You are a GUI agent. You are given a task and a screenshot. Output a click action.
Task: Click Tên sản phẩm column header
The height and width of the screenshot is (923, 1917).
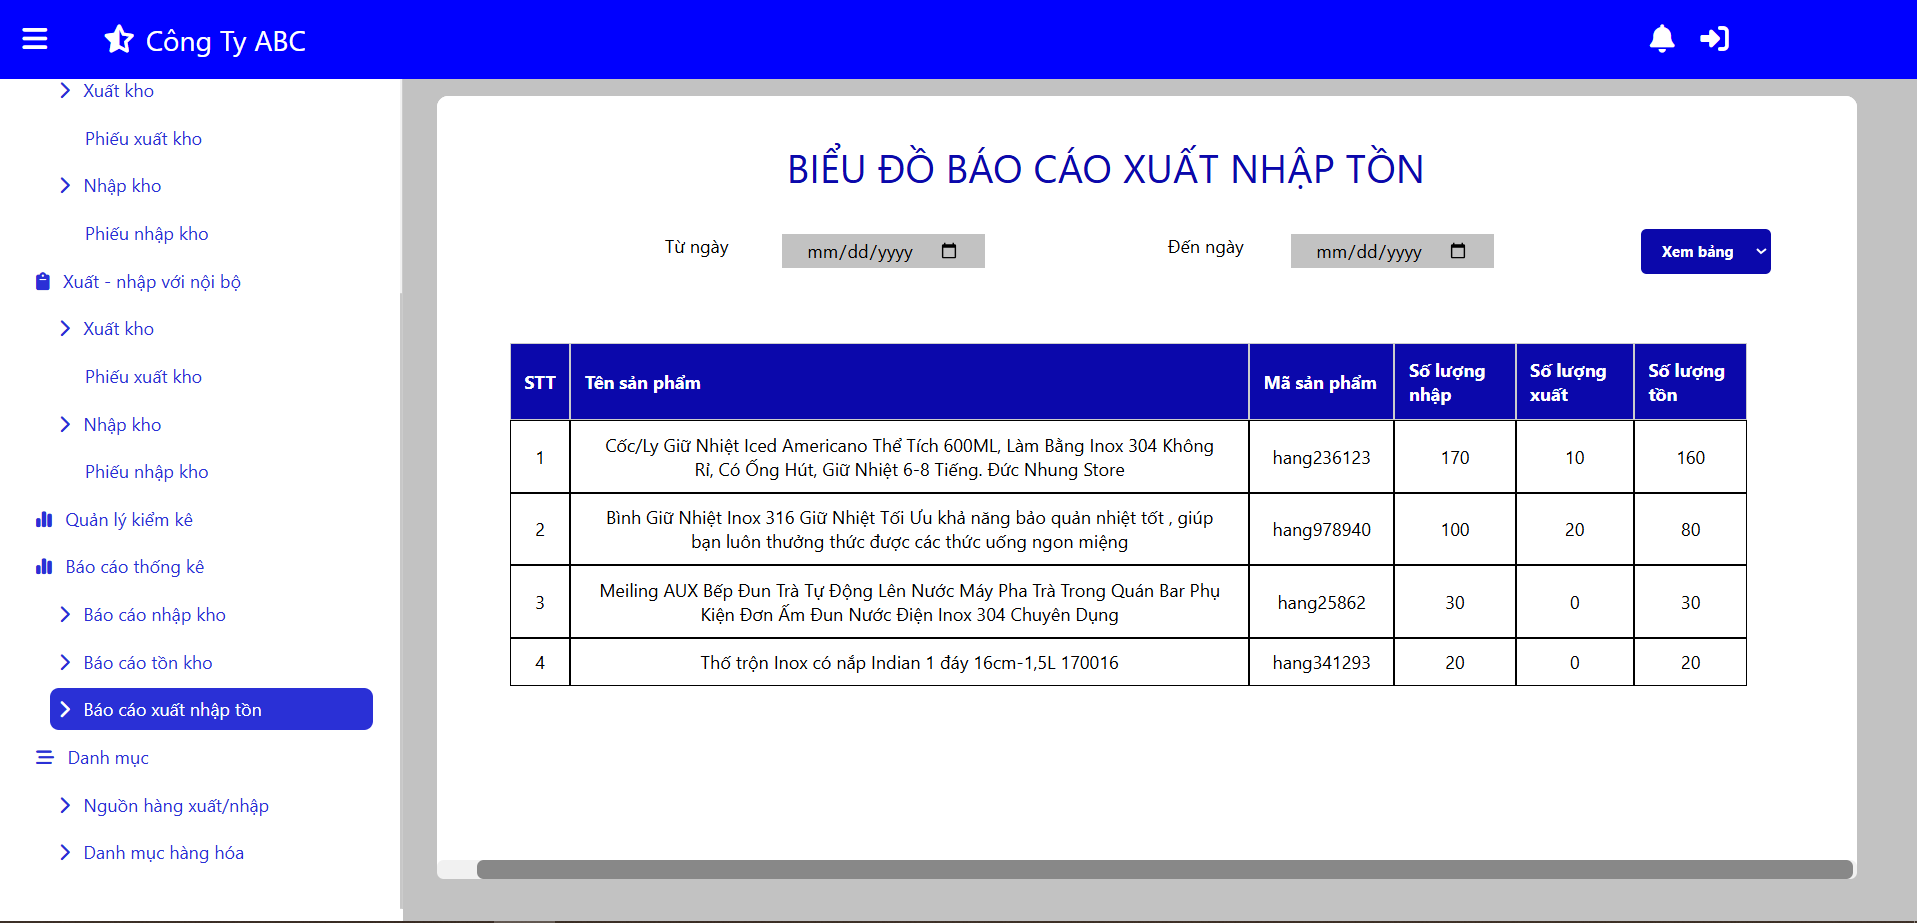[x=909, y=382]
